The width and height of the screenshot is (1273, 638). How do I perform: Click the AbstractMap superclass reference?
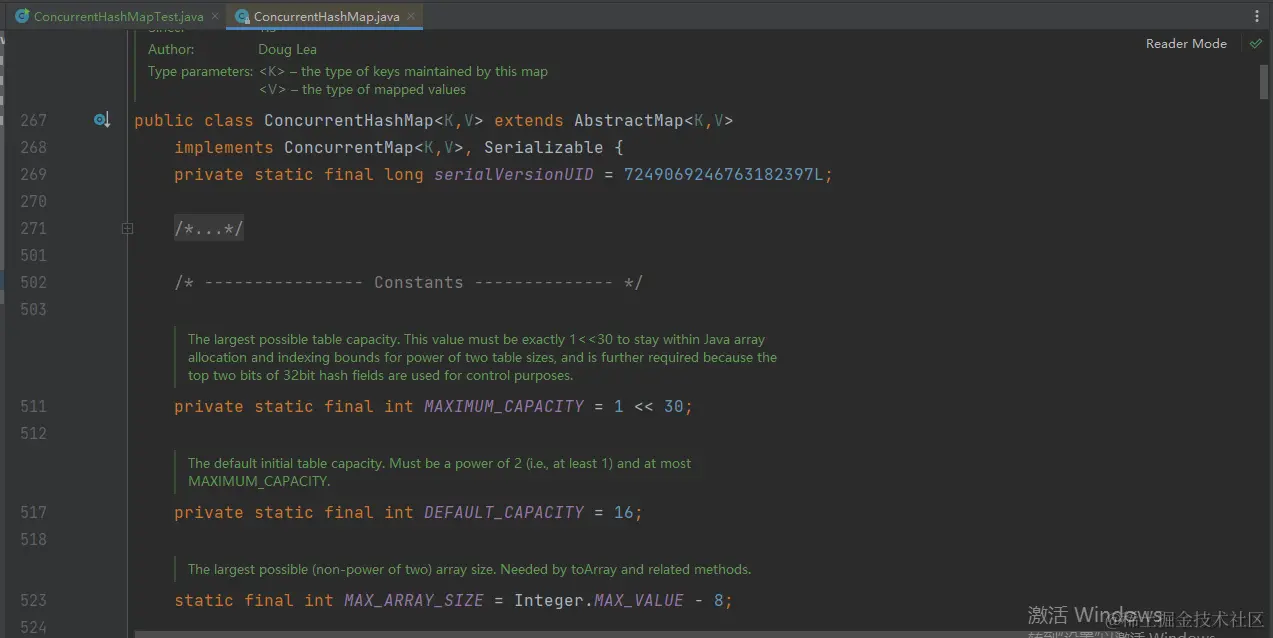pyautogui.click(x=628, y=120)
